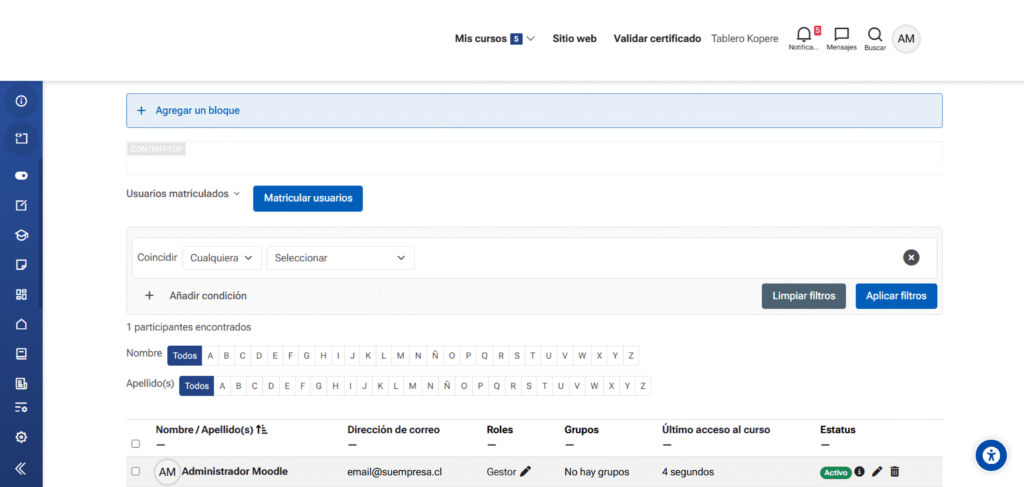Edit Gestor role with pencil icon
Screen dimensions: 1024x487
click(526, 471)
